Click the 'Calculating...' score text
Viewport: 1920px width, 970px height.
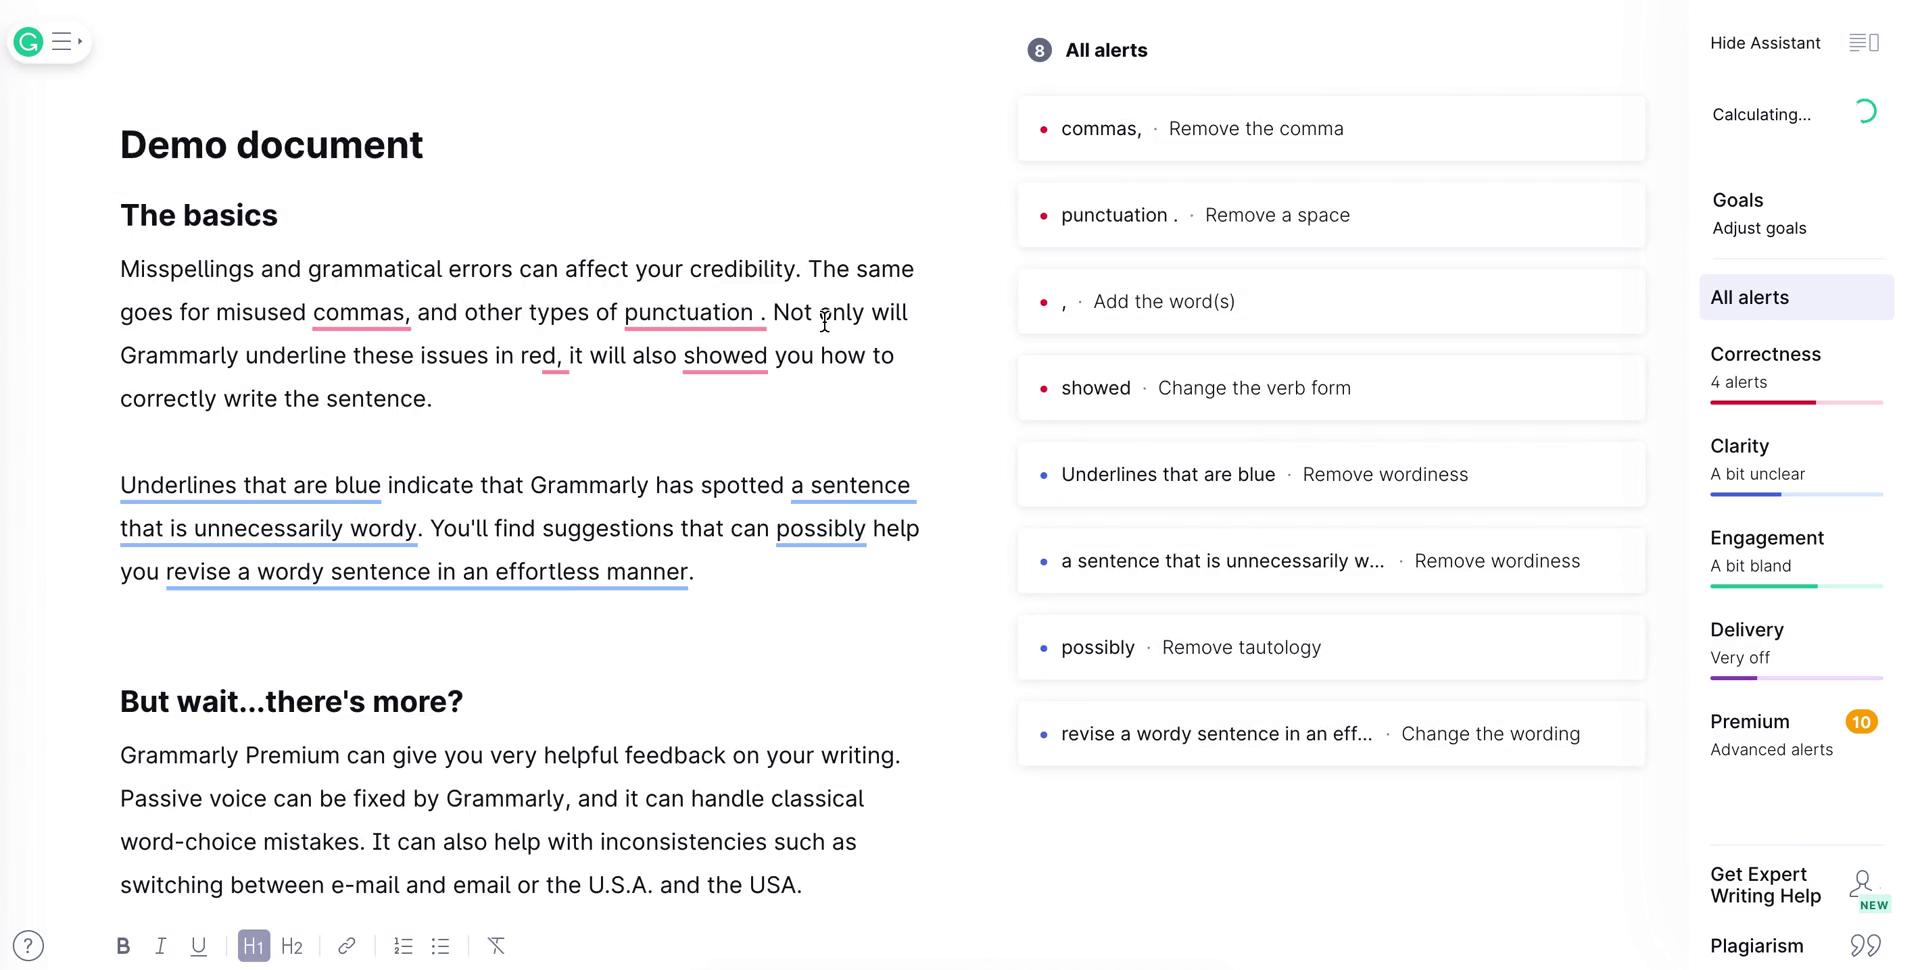coord(1761,115)
